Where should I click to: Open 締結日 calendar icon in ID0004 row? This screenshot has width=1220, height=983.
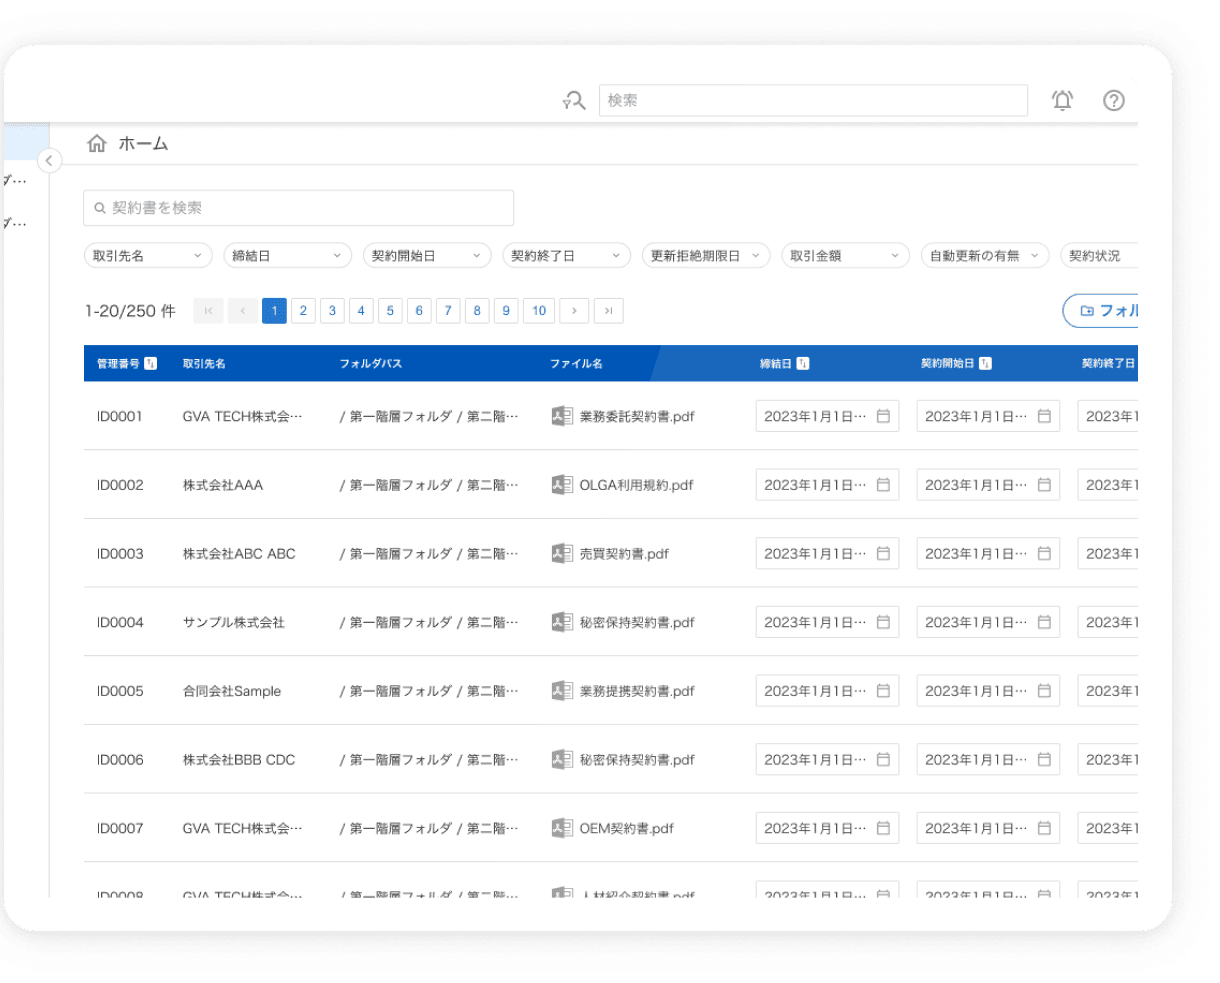click(x=883, y=622)
